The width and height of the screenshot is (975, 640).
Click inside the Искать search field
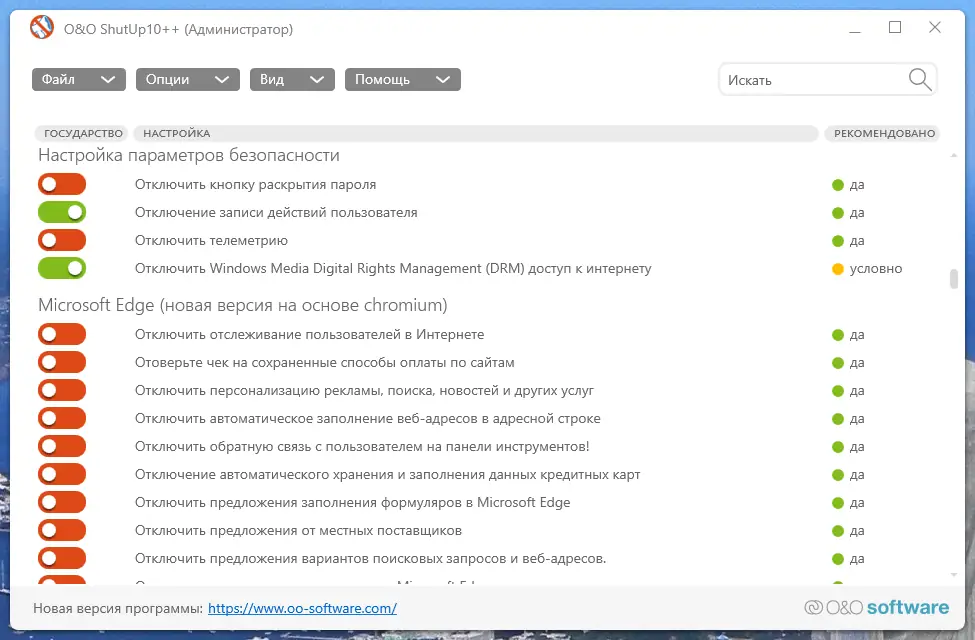[x=800, y=79]
